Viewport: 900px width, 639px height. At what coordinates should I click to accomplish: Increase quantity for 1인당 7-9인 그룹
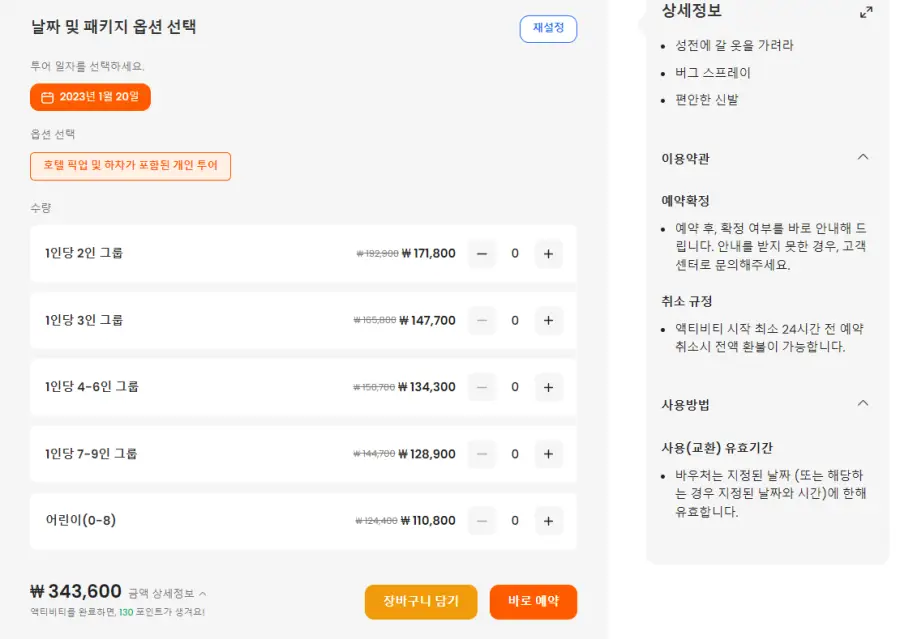[x=548, y=454]
